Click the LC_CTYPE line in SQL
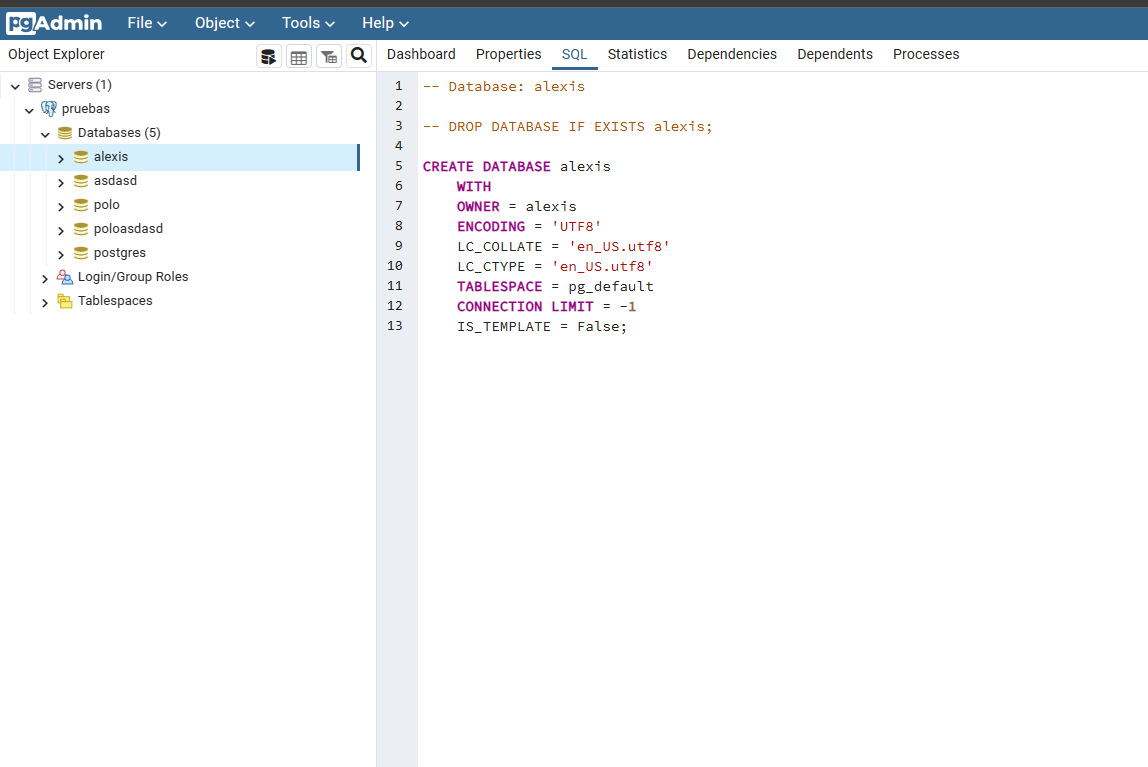Screen dimensions: 1148x767 tap(554, 266)
